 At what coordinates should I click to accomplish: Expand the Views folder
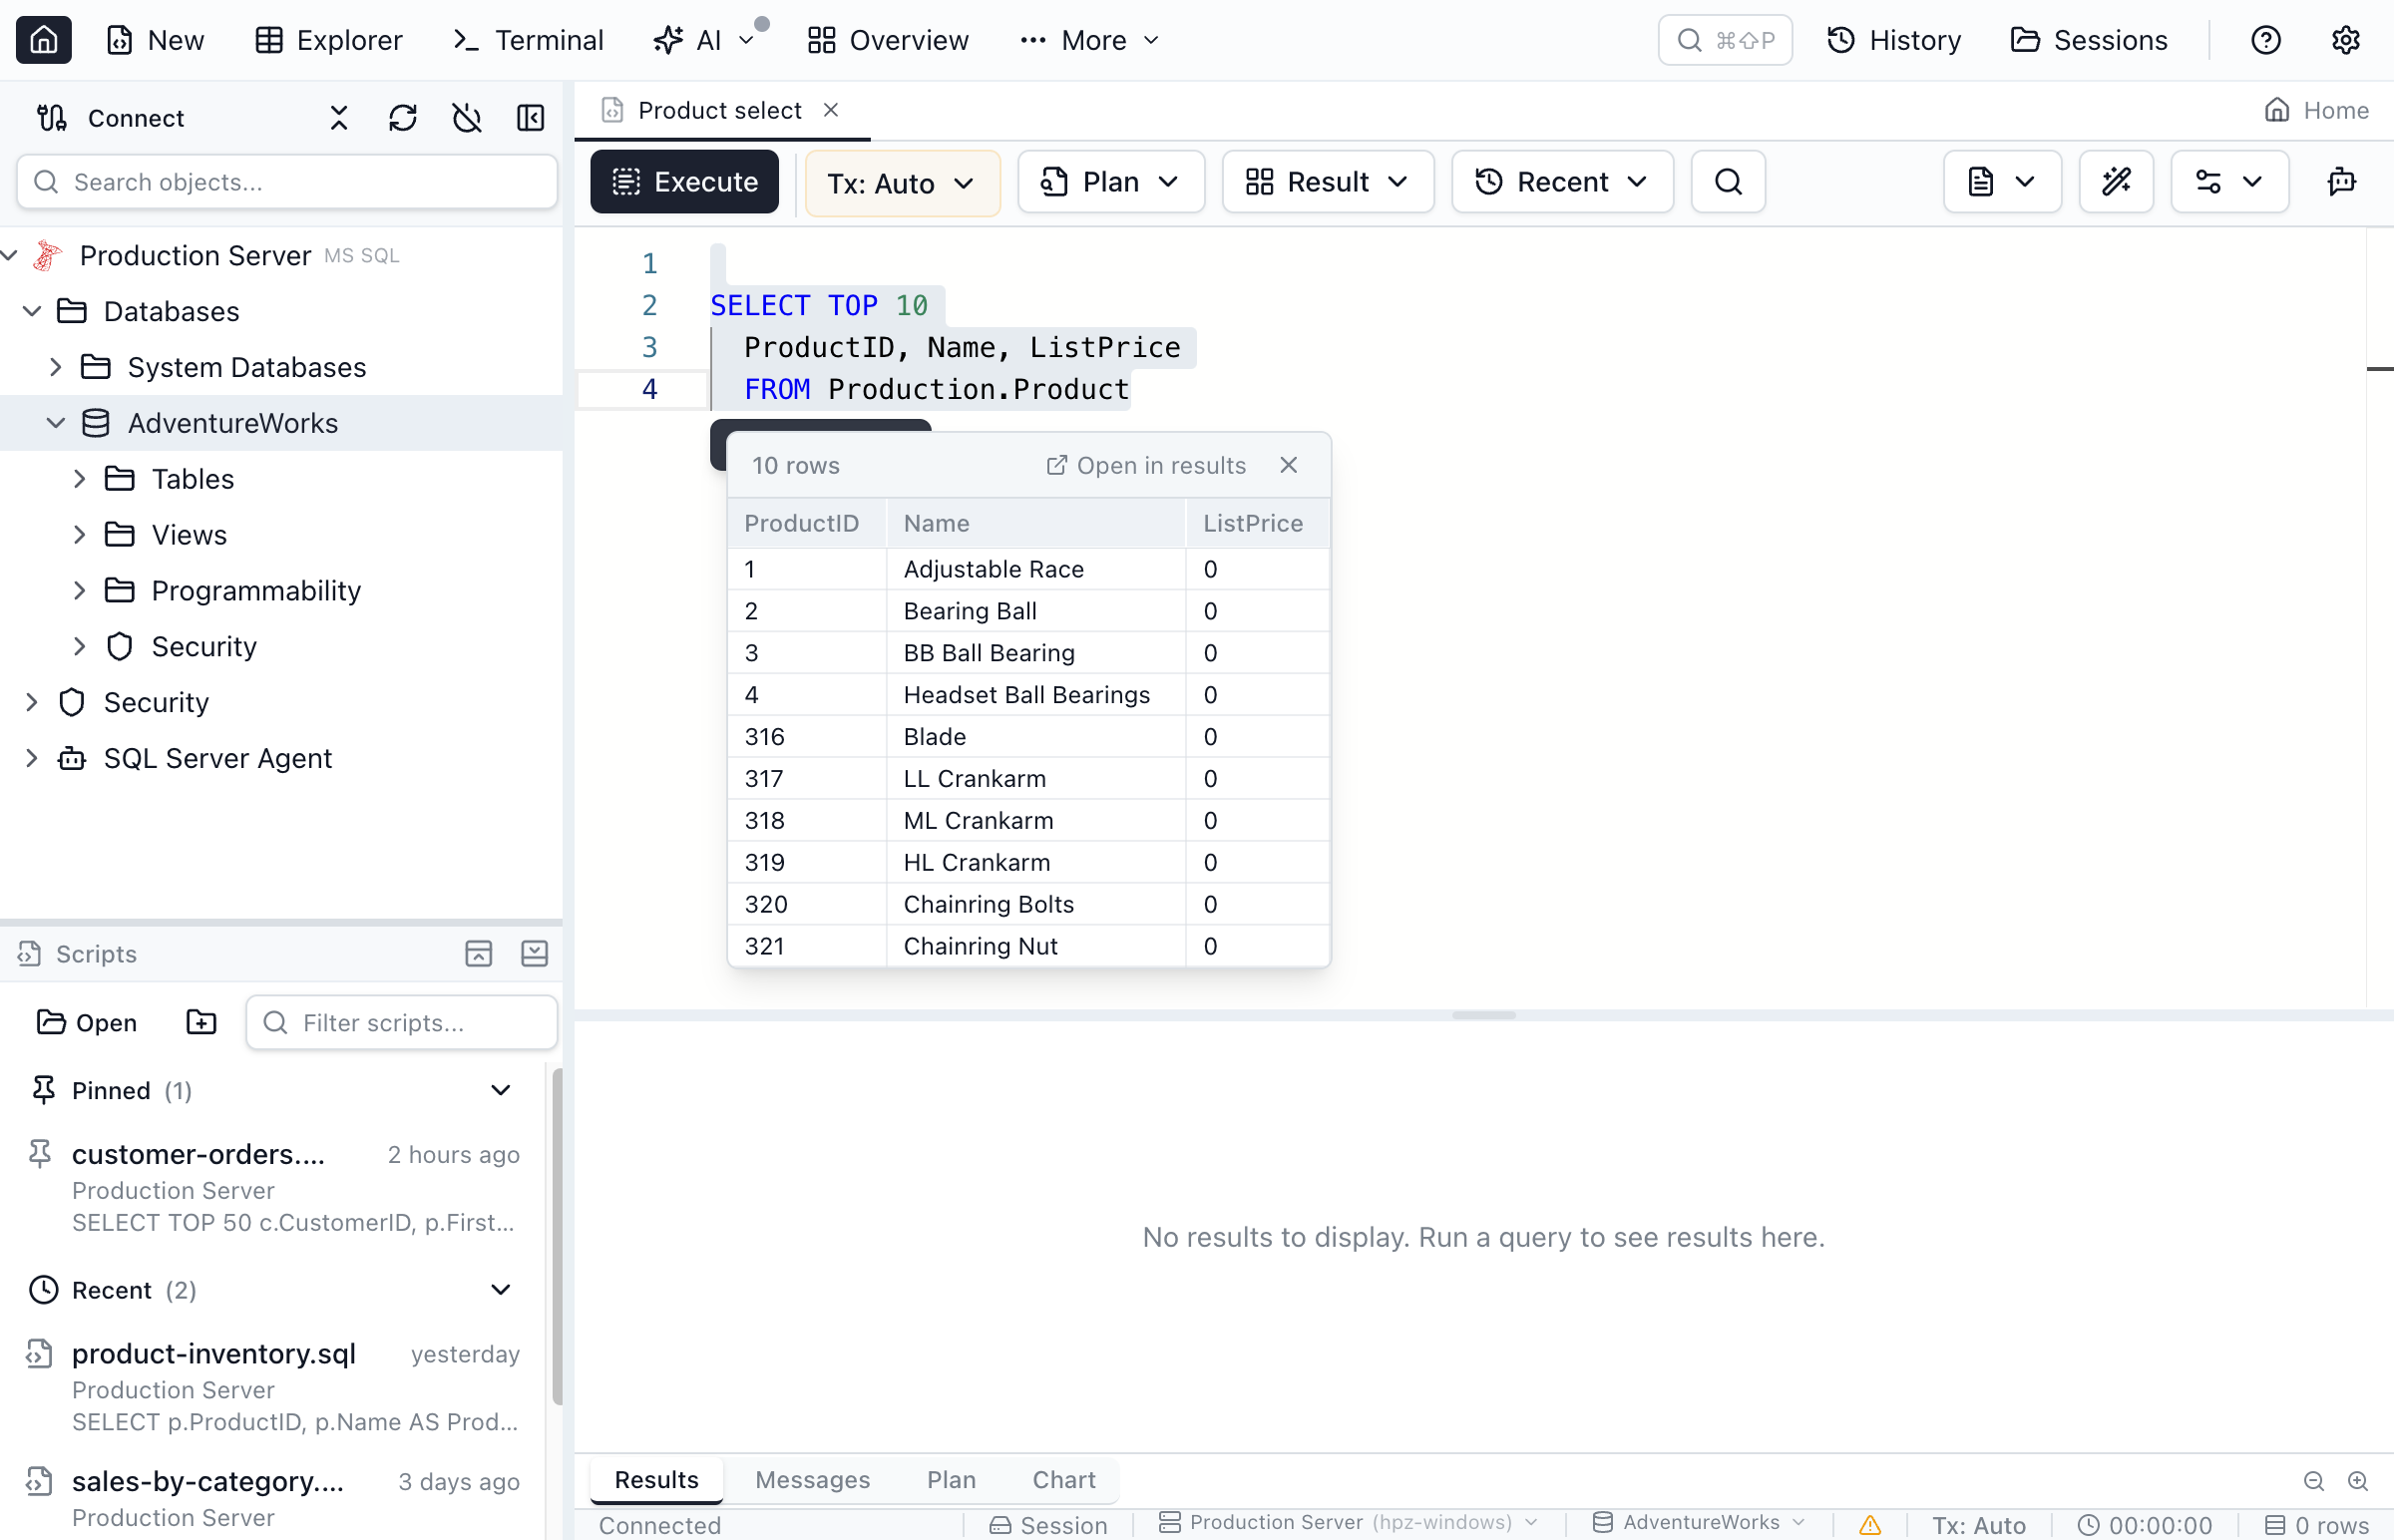coord(80,535)
